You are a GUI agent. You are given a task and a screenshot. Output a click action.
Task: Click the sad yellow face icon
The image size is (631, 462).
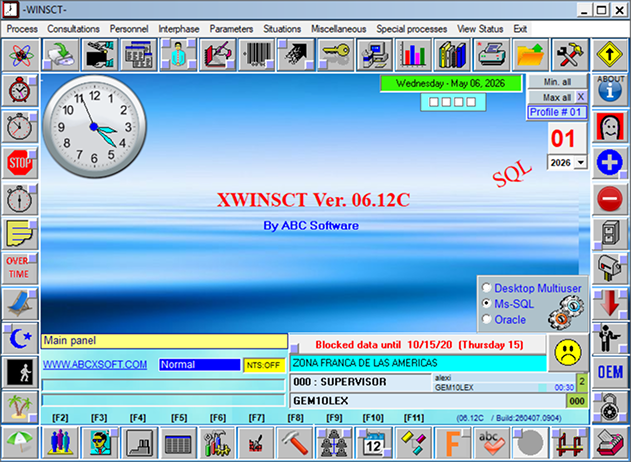[568, 353]
